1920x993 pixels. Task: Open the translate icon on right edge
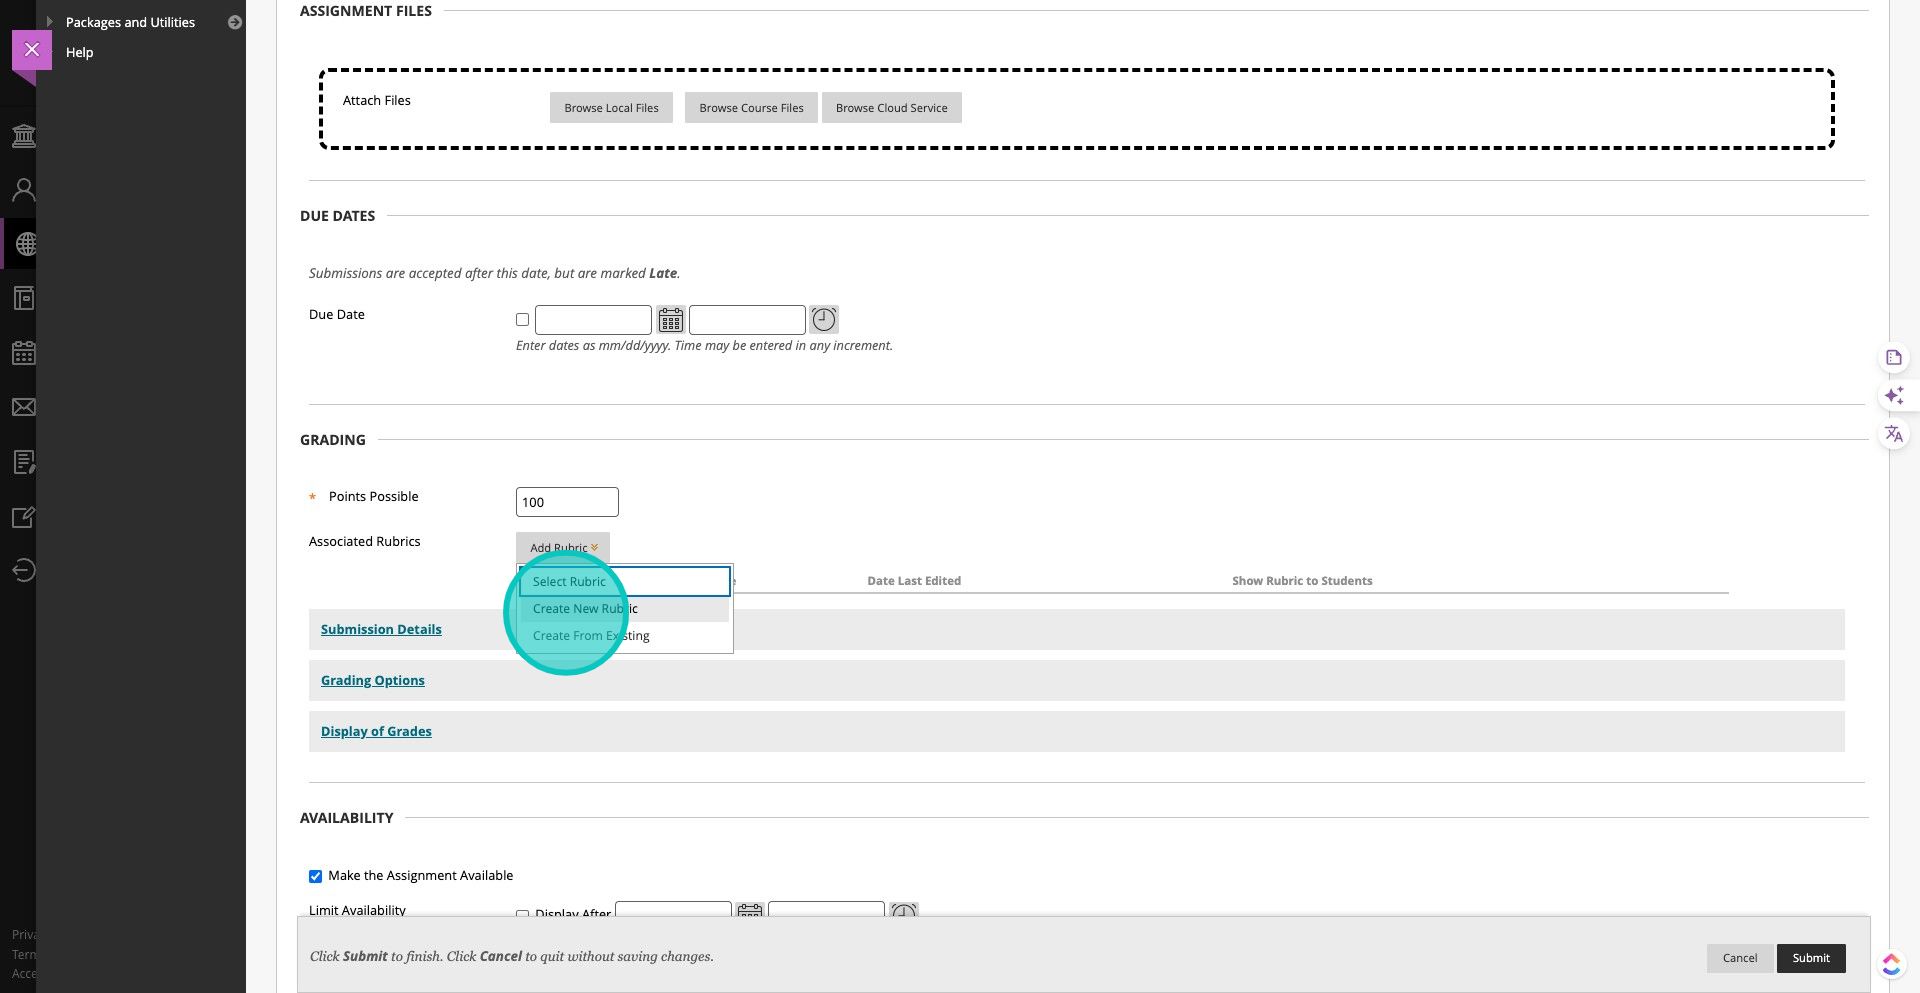point(1893,434)
